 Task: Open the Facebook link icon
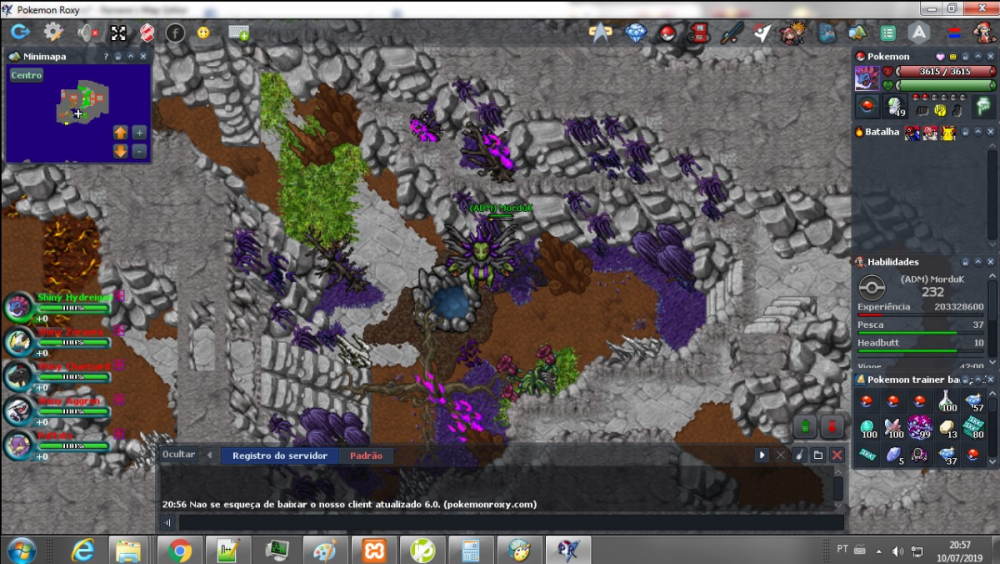click(x=174, y=32)
